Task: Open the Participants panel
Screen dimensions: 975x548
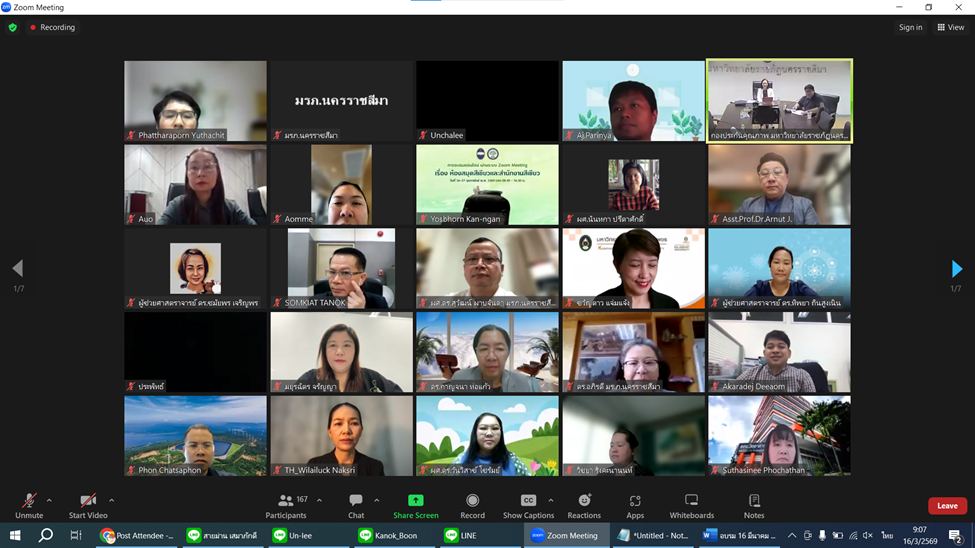Action: click(x=287, y=505)
